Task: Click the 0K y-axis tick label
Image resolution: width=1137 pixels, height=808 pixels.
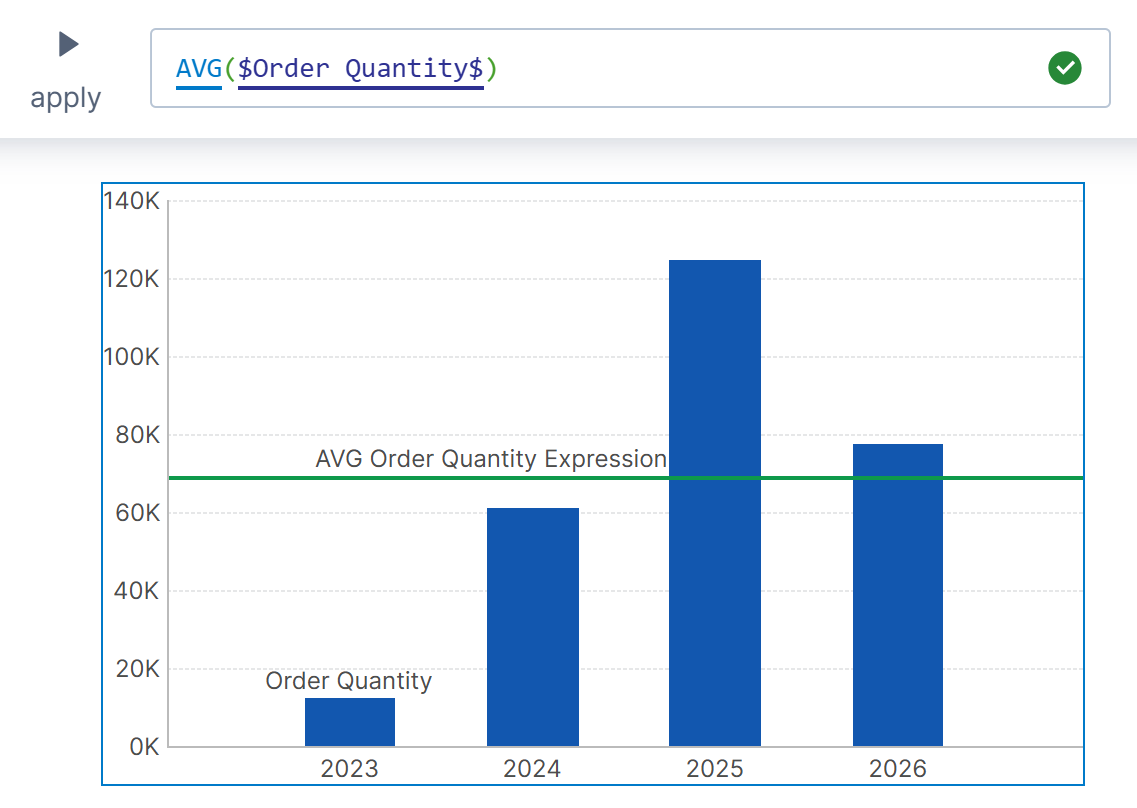Action: coord(143,747)
